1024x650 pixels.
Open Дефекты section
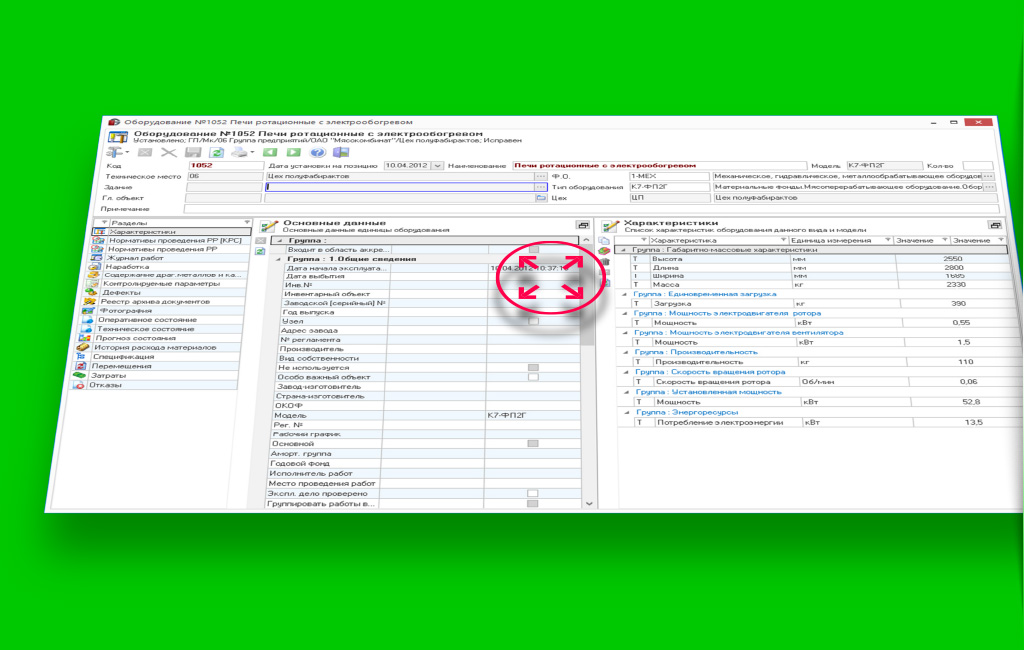(x=121, y=293)
